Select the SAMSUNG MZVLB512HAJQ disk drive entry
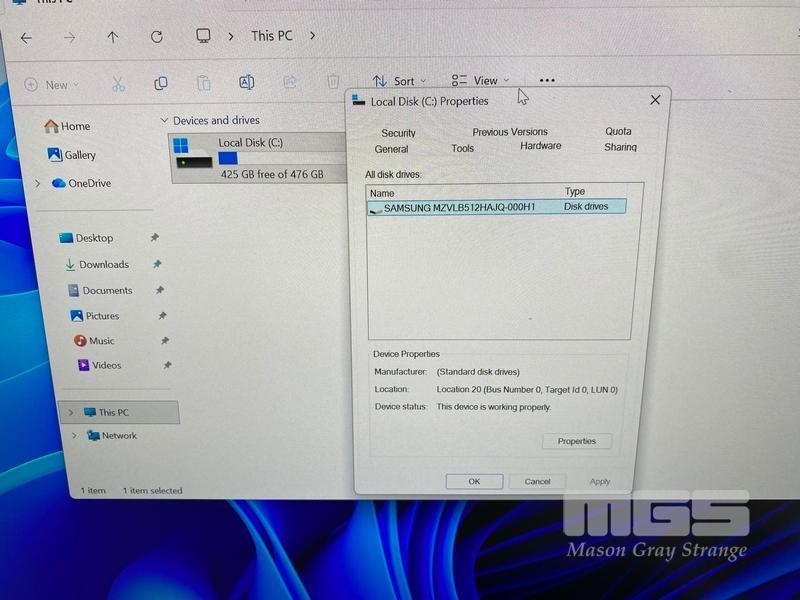Screen dimensions: 800x600 click(459, 208)
